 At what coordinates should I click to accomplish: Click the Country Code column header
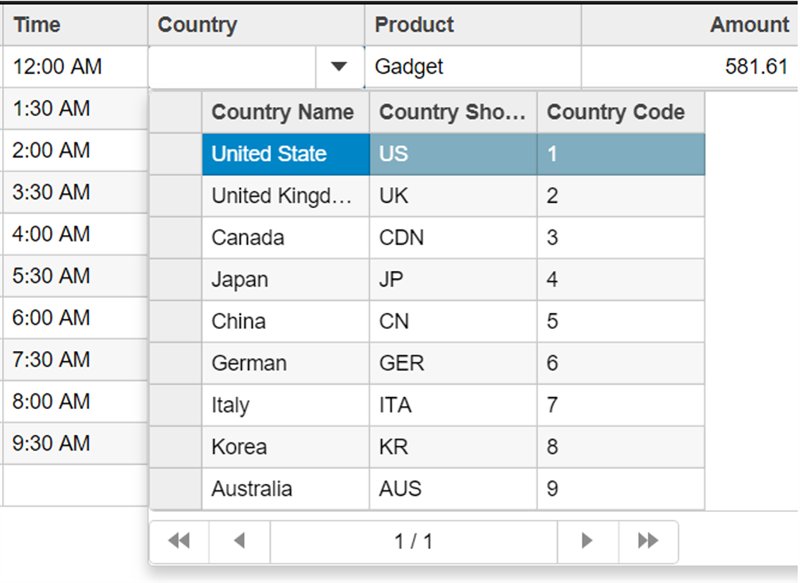tap(618, 112)
